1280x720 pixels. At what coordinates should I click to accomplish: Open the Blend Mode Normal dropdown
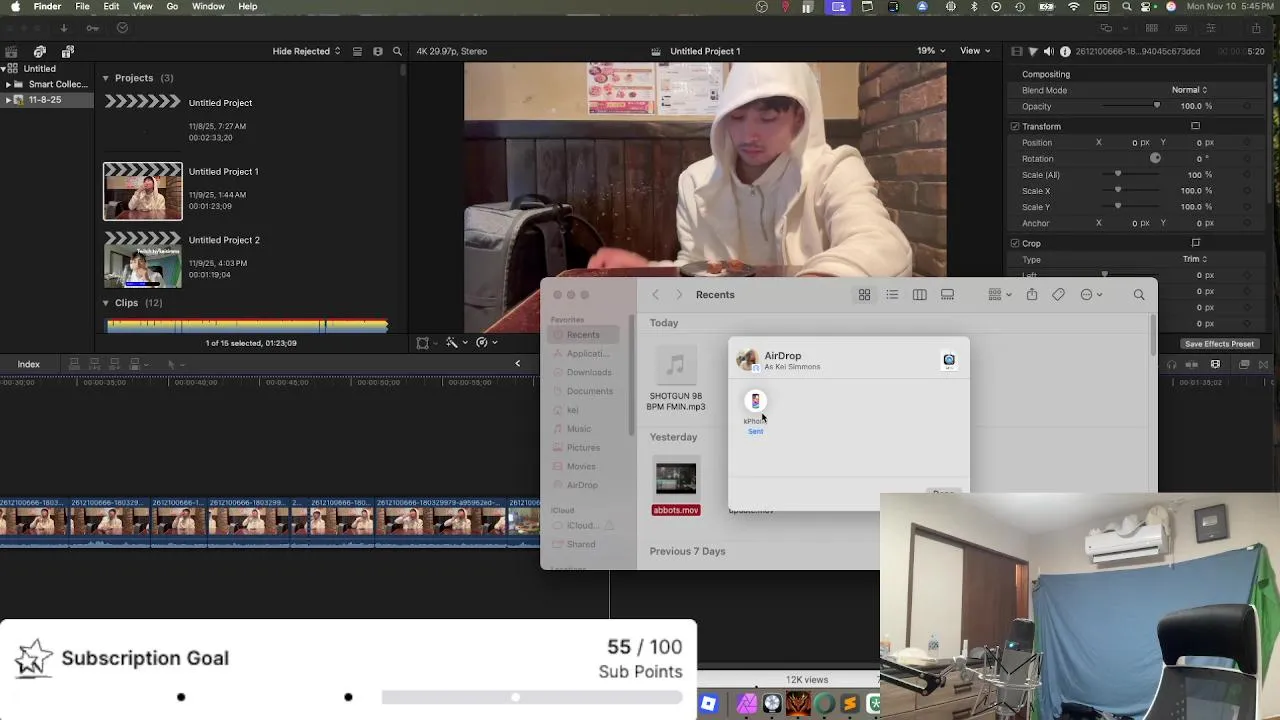(1189, 90)
